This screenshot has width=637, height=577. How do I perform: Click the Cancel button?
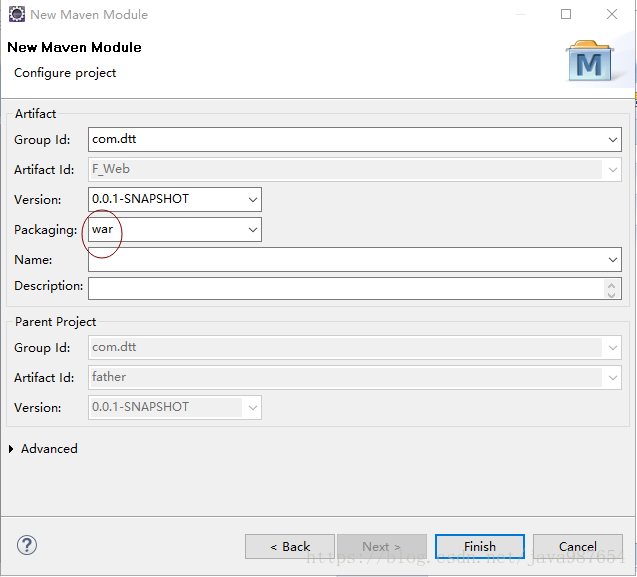point(578,547)
